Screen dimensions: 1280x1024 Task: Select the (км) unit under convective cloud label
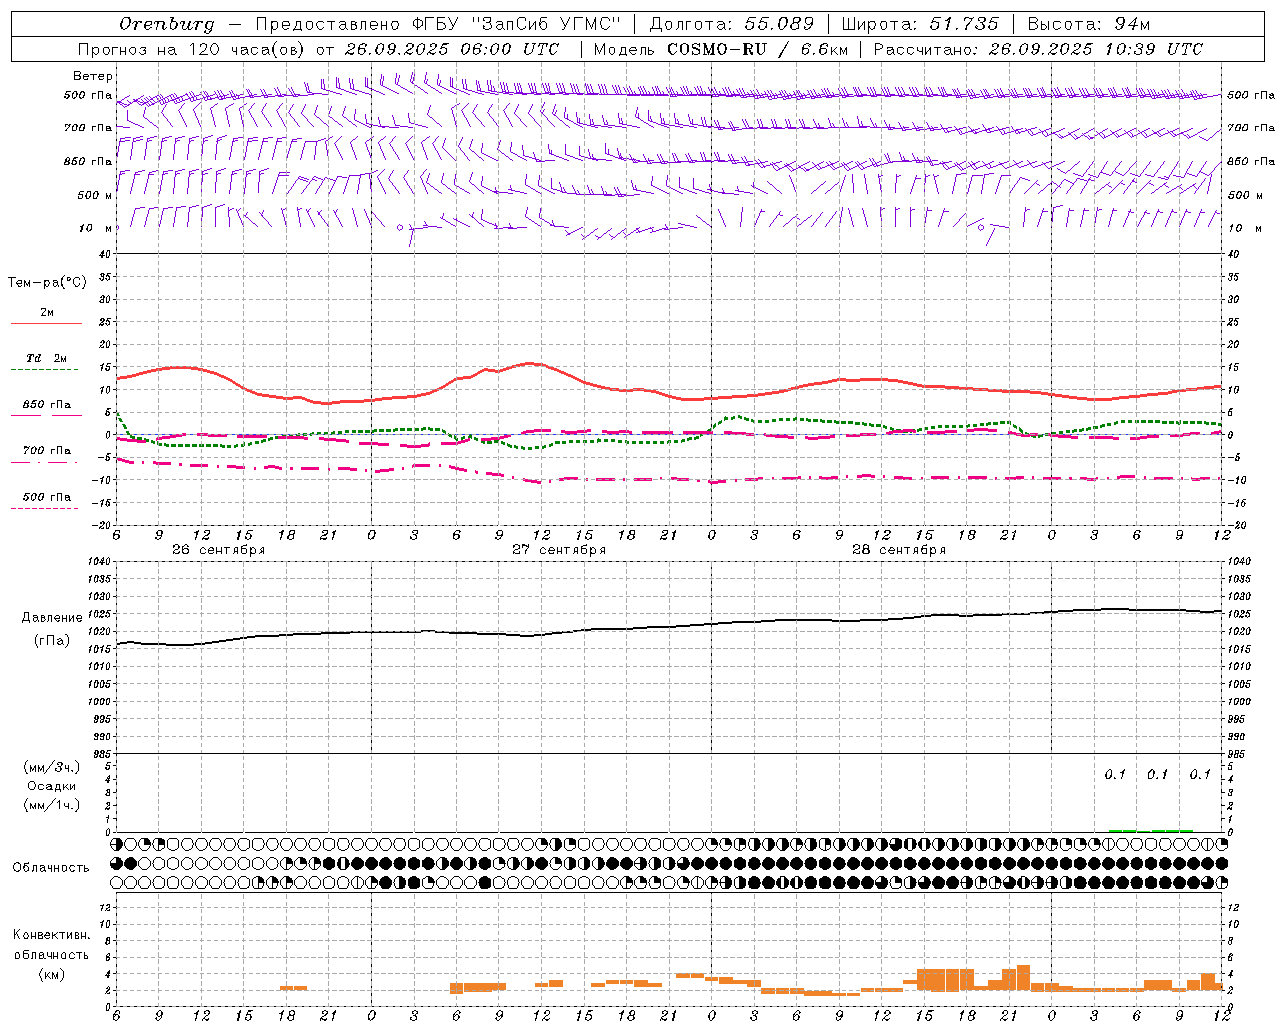[52, 975]
